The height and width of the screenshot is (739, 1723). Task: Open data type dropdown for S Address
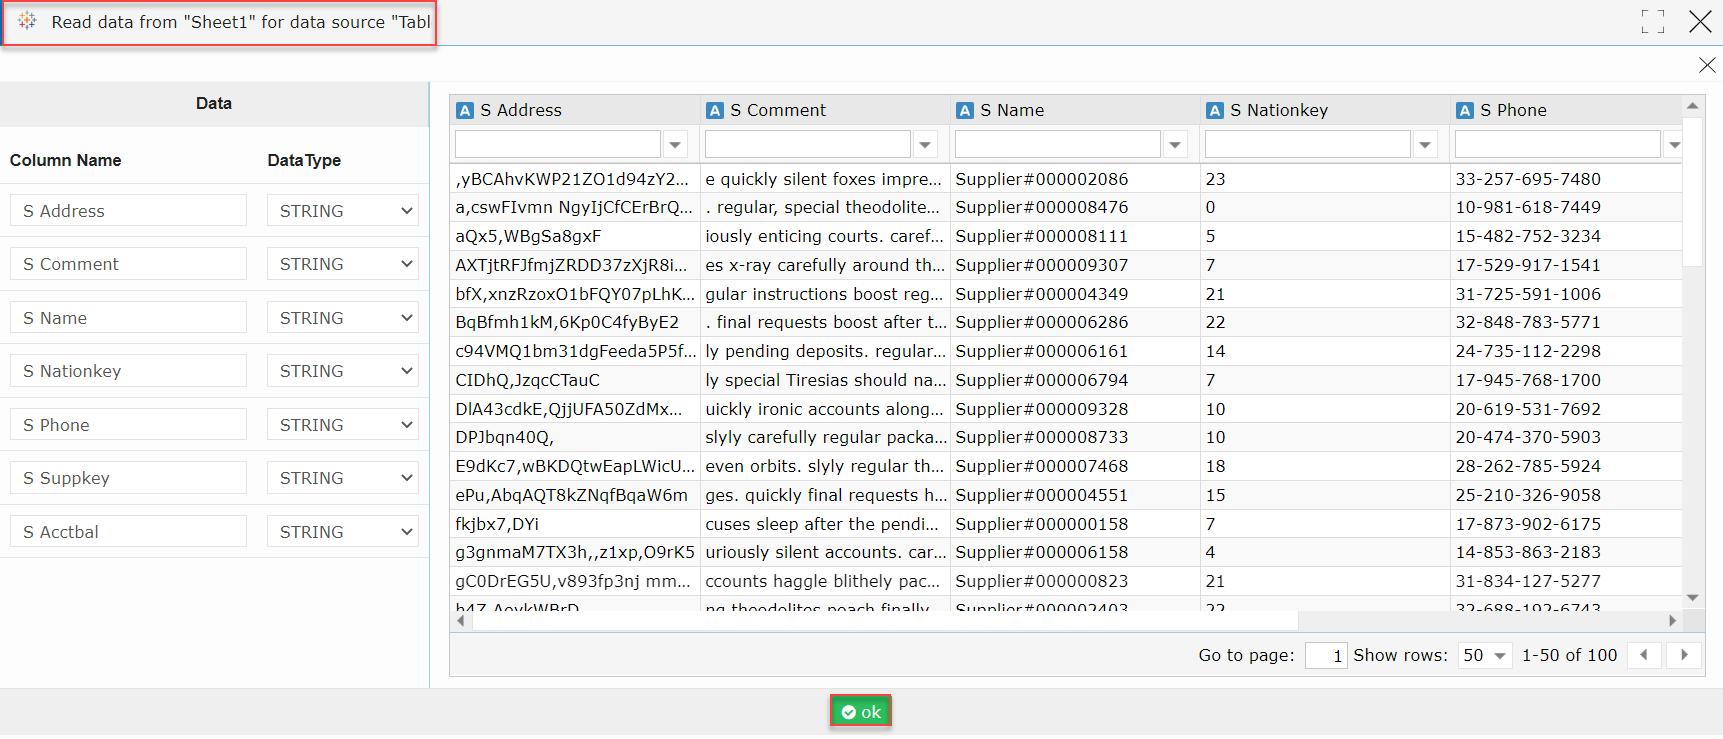(x=342, y=211)
